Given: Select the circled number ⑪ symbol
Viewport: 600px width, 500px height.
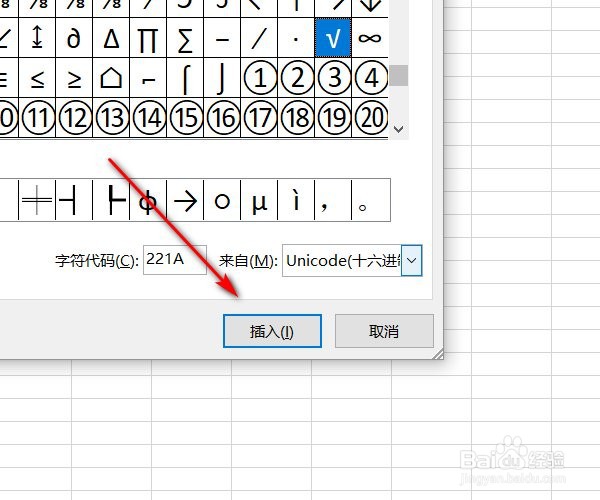Looking at the screenshot, I should (37, 117).
